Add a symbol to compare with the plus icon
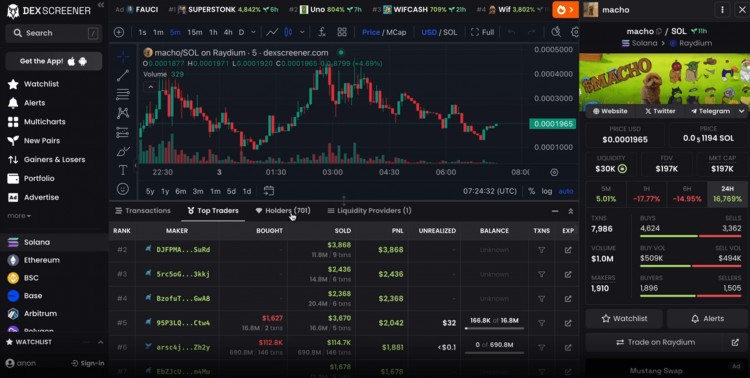Viewport: 750px width, 378px height. click(x=119, y=32)
